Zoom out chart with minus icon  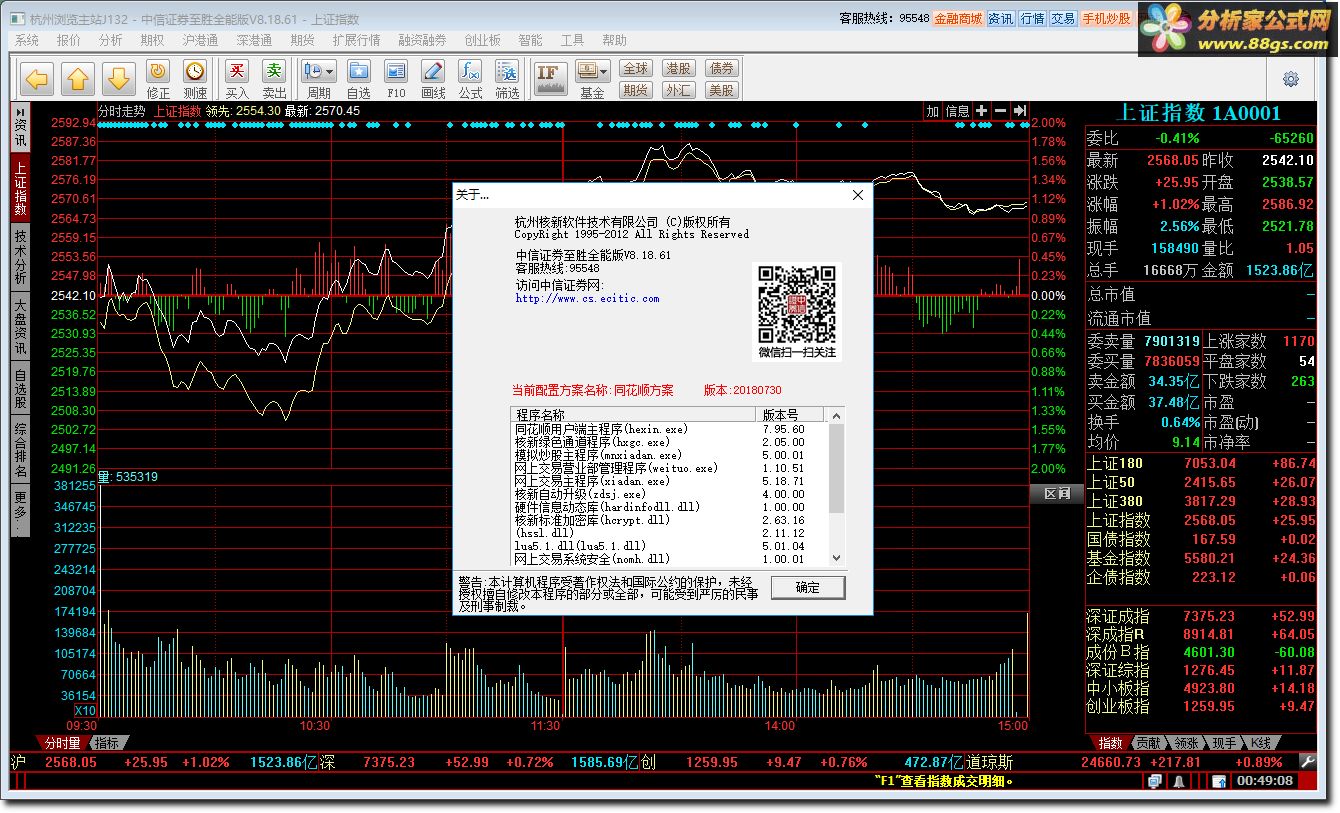pos(1001,111)
